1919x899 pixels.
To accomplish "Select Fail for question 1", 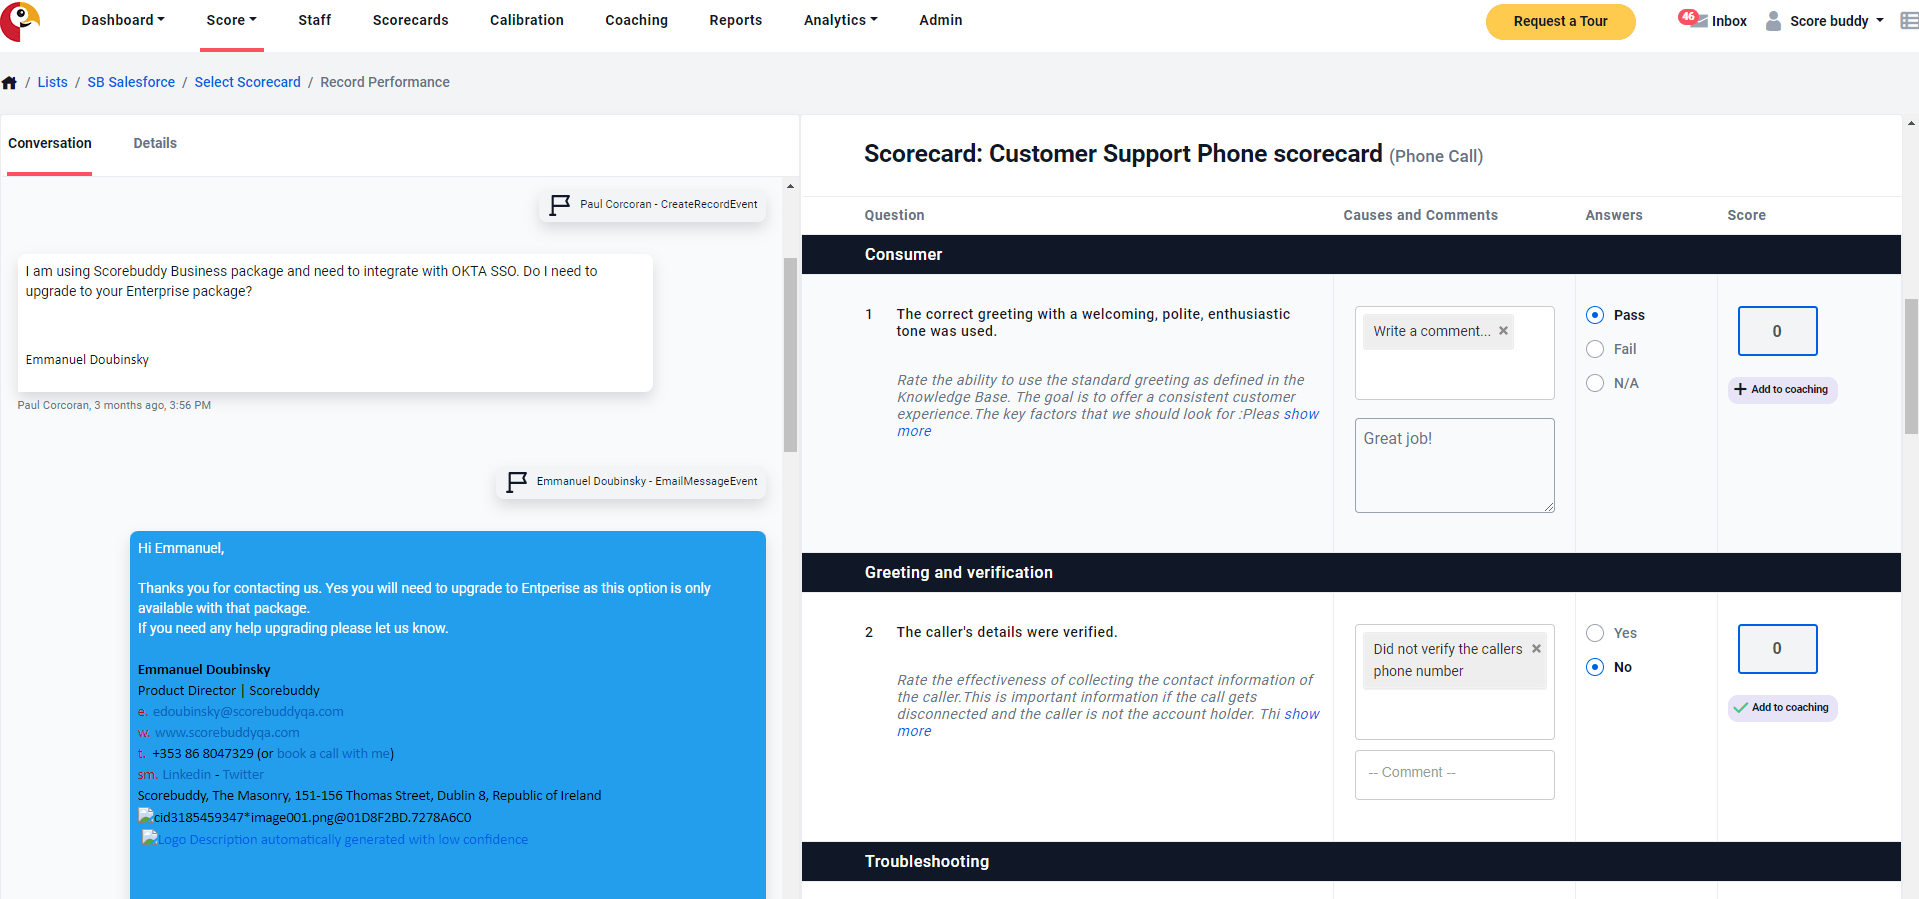I will [1595, 349].
